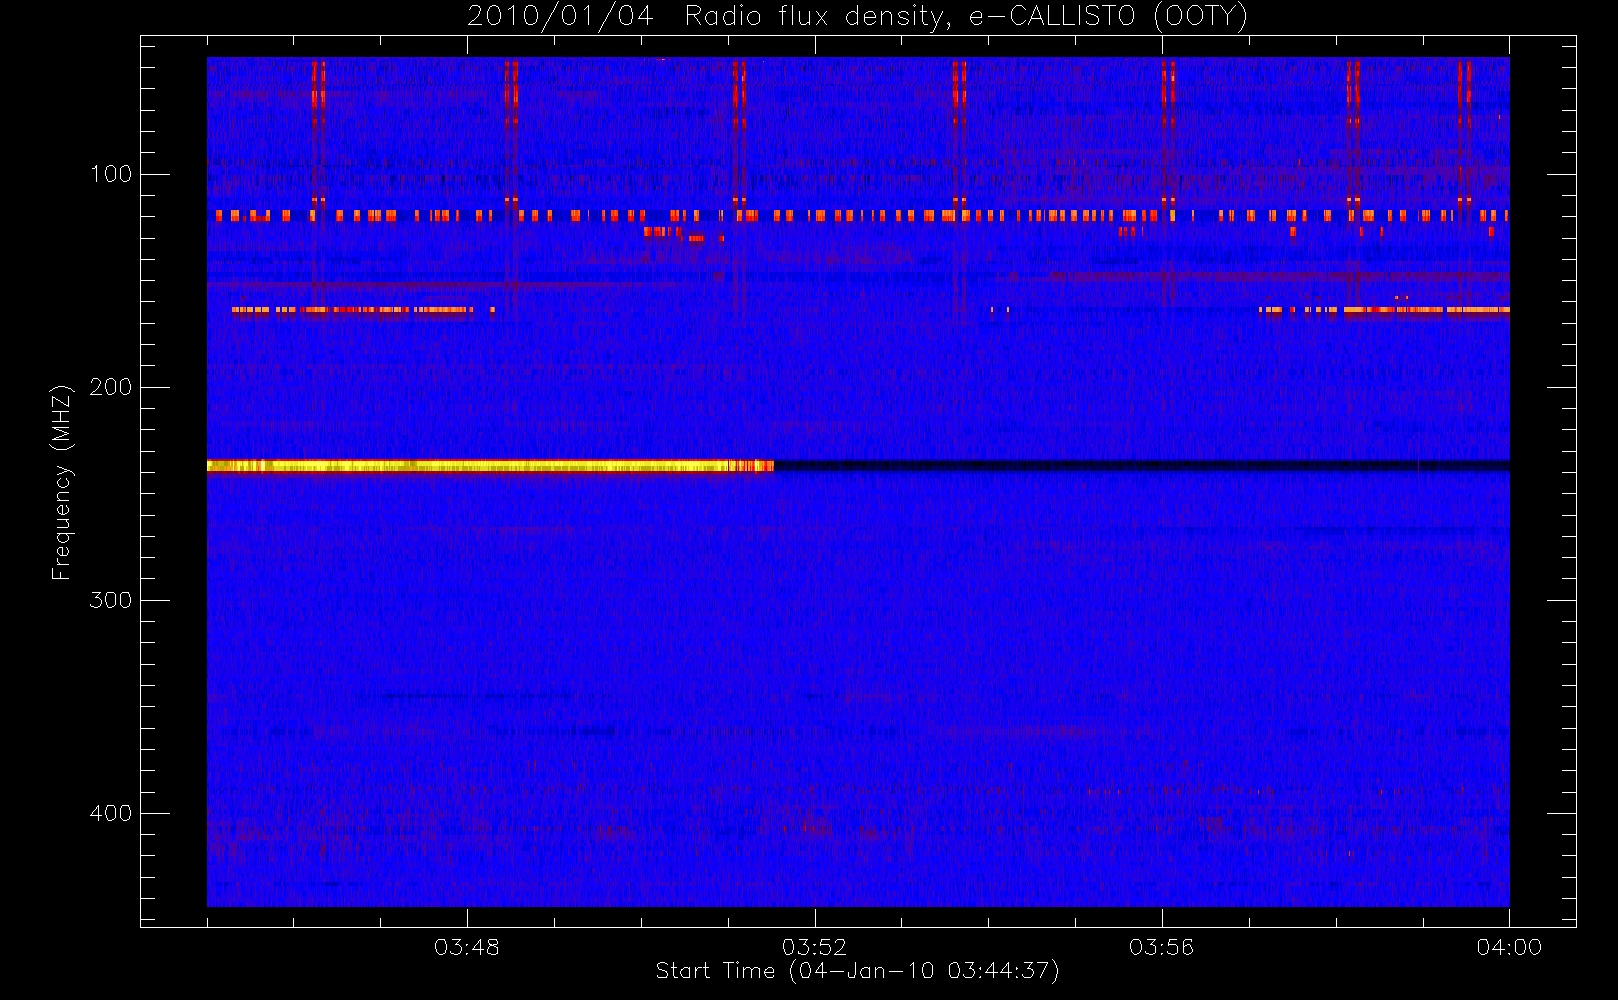Click the 400 frequency tick label
1618x1000 pixels.
click(x=110, y=813)
